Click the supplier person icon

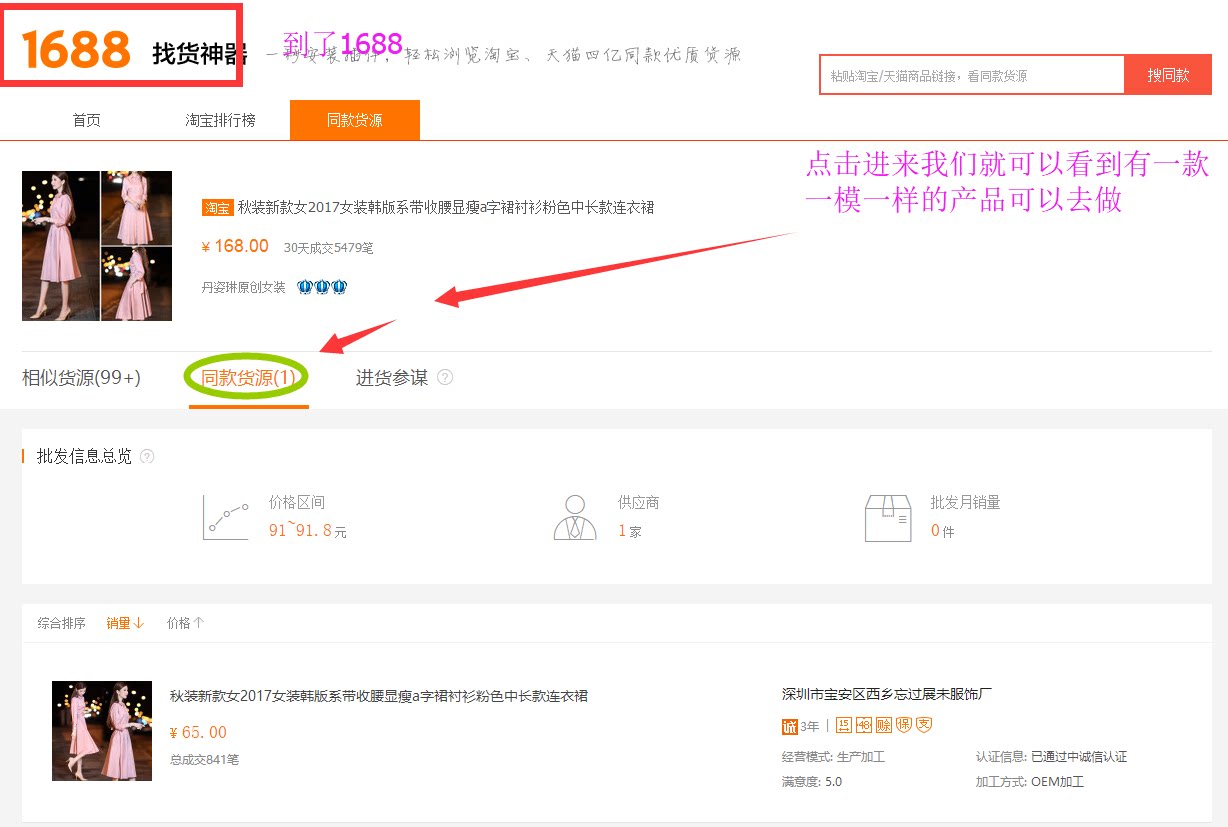coord(575,517)
